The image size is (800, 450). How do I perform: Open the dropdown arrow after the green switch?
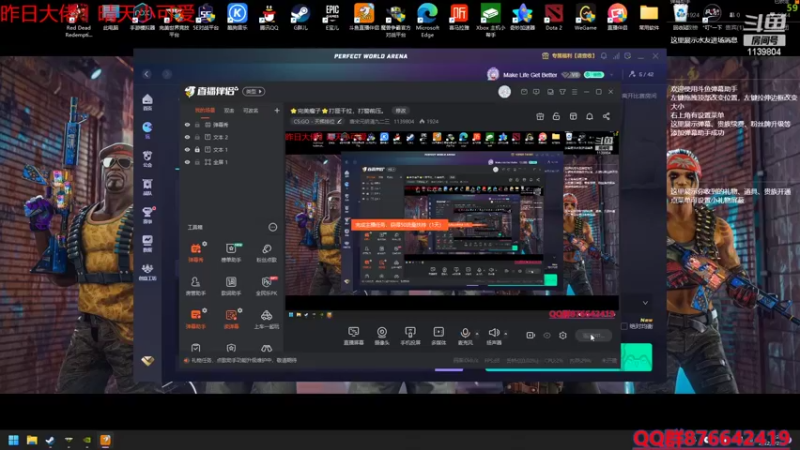(x=611, y=74)
